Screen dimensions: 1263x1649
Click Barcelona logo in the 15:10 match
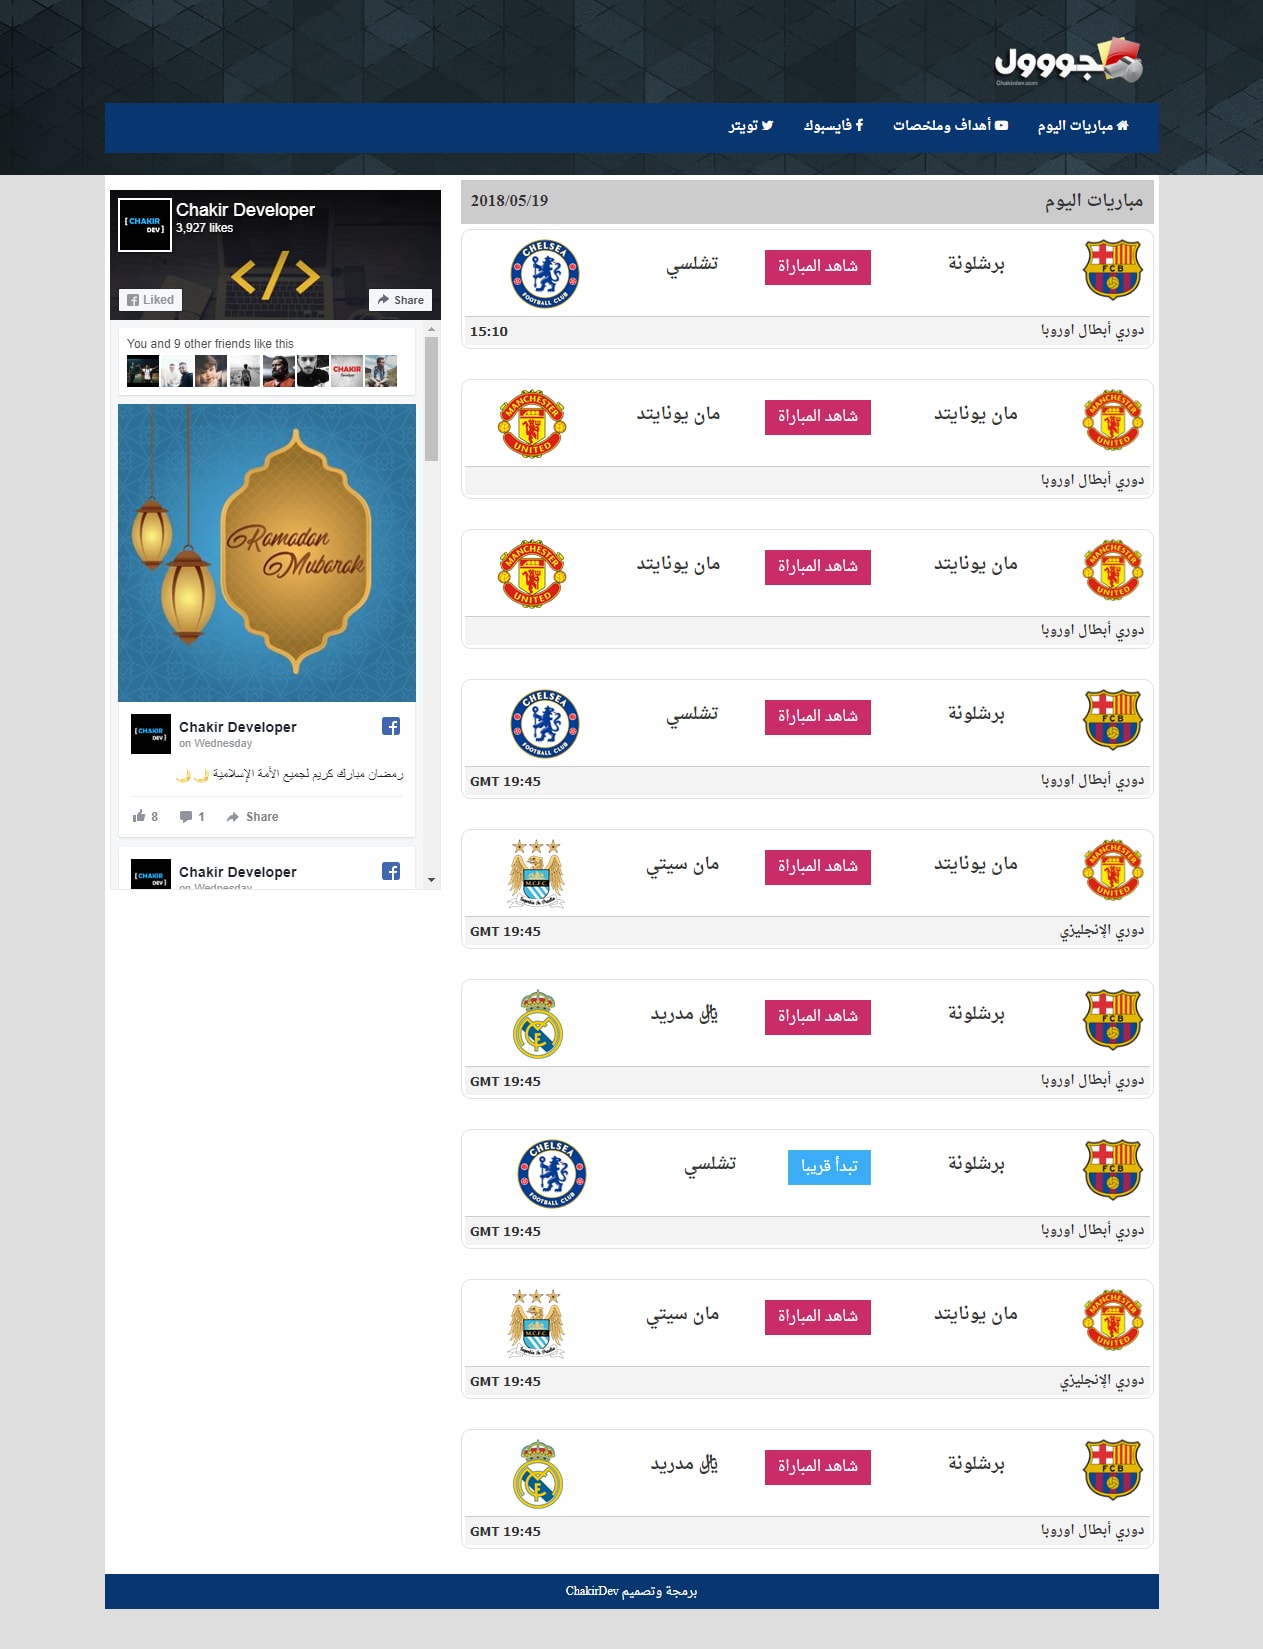point(1112,269)
